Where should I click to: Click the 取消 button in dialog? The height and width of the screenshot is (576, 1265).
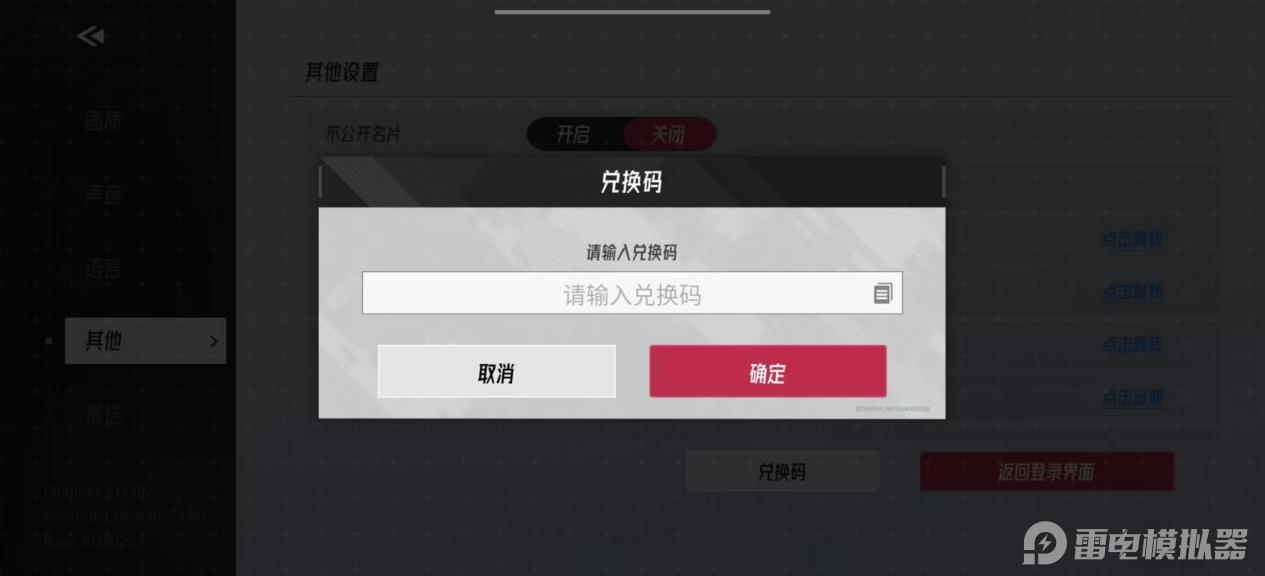tap(496, 372)
